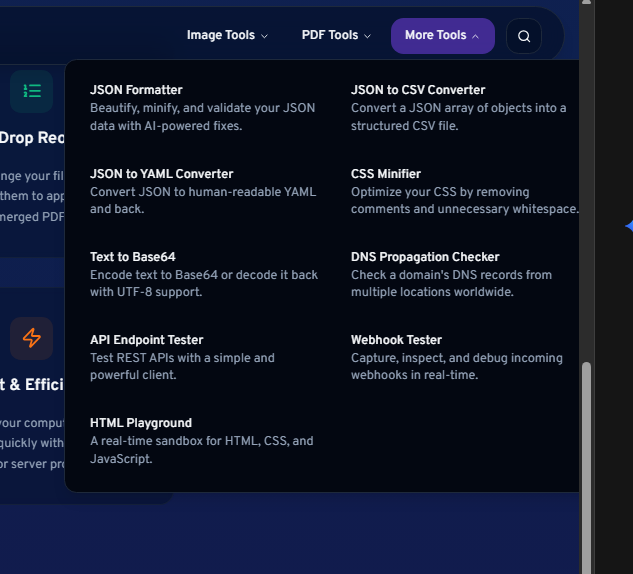This screenshot has width=633, height=574.
Task: Expand the PDF Tools dropdown
Action: click(x=336, y=36)
